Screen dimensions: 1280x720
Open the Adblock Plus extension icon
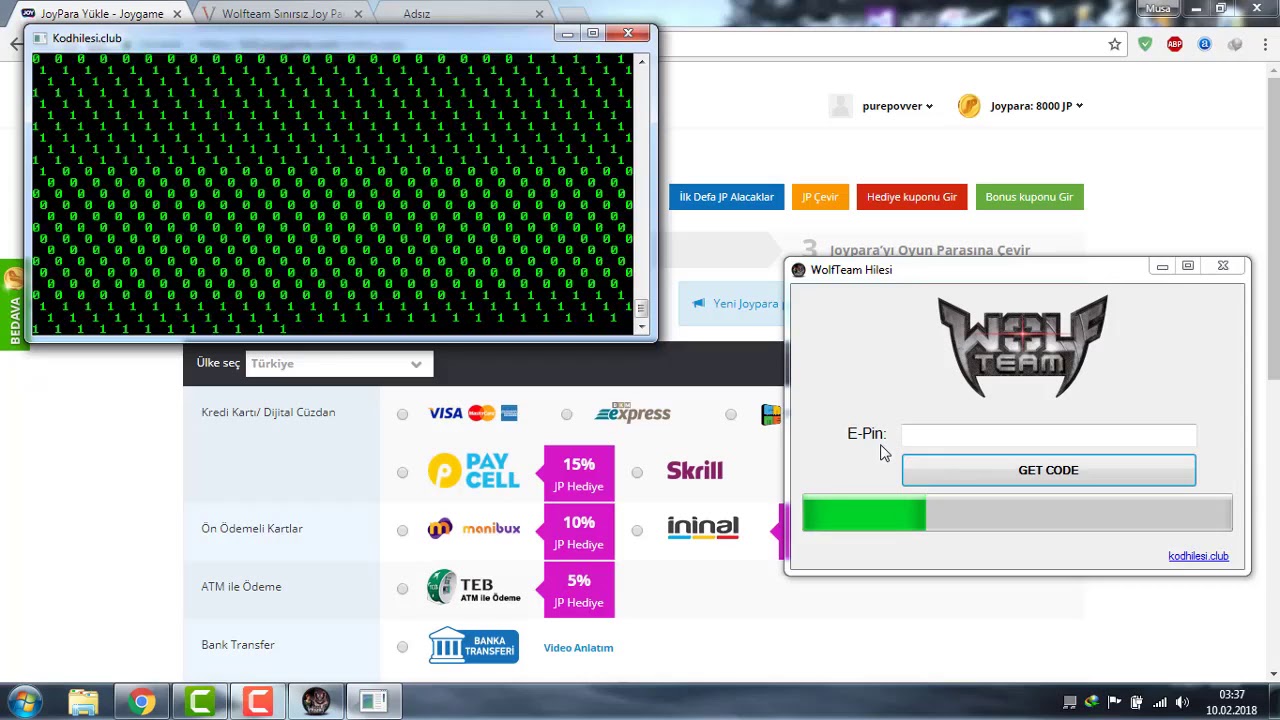pyautogui.click(x=1175, y=44)
